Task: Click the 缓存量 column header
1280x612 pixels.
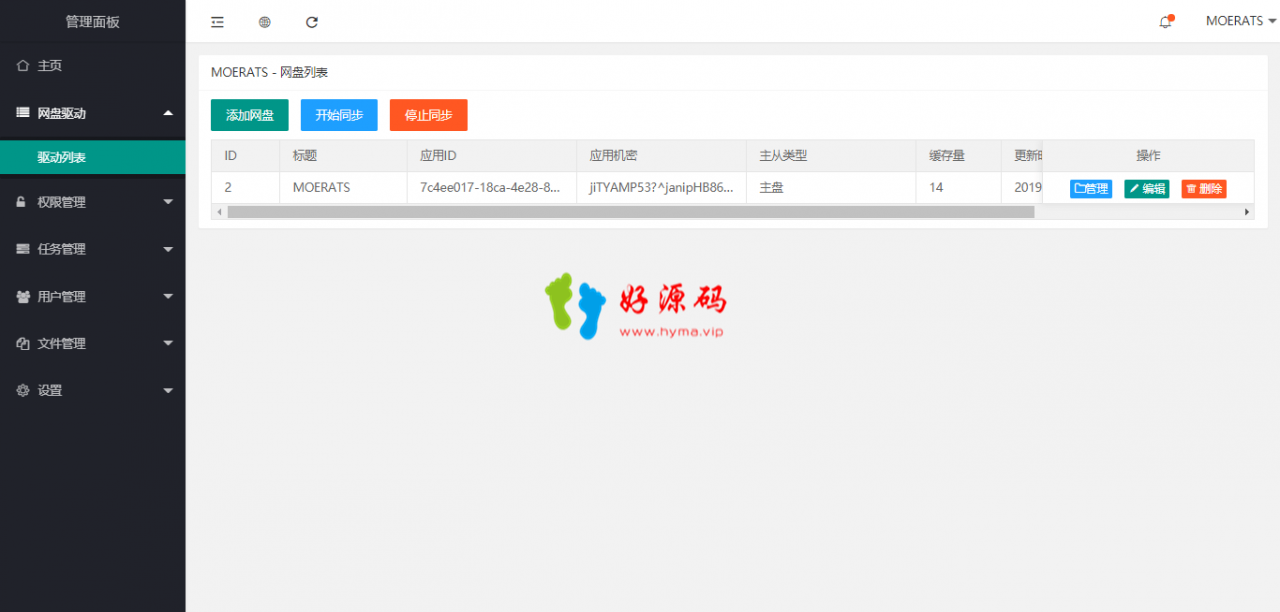Action: click(x=959, y=156)
